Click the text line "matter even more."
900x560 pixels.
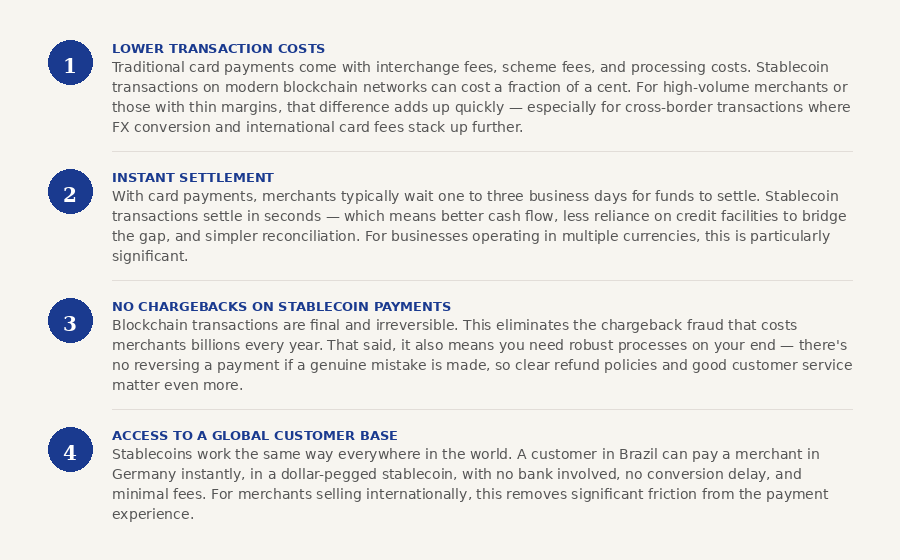click(x=177, y=385)
